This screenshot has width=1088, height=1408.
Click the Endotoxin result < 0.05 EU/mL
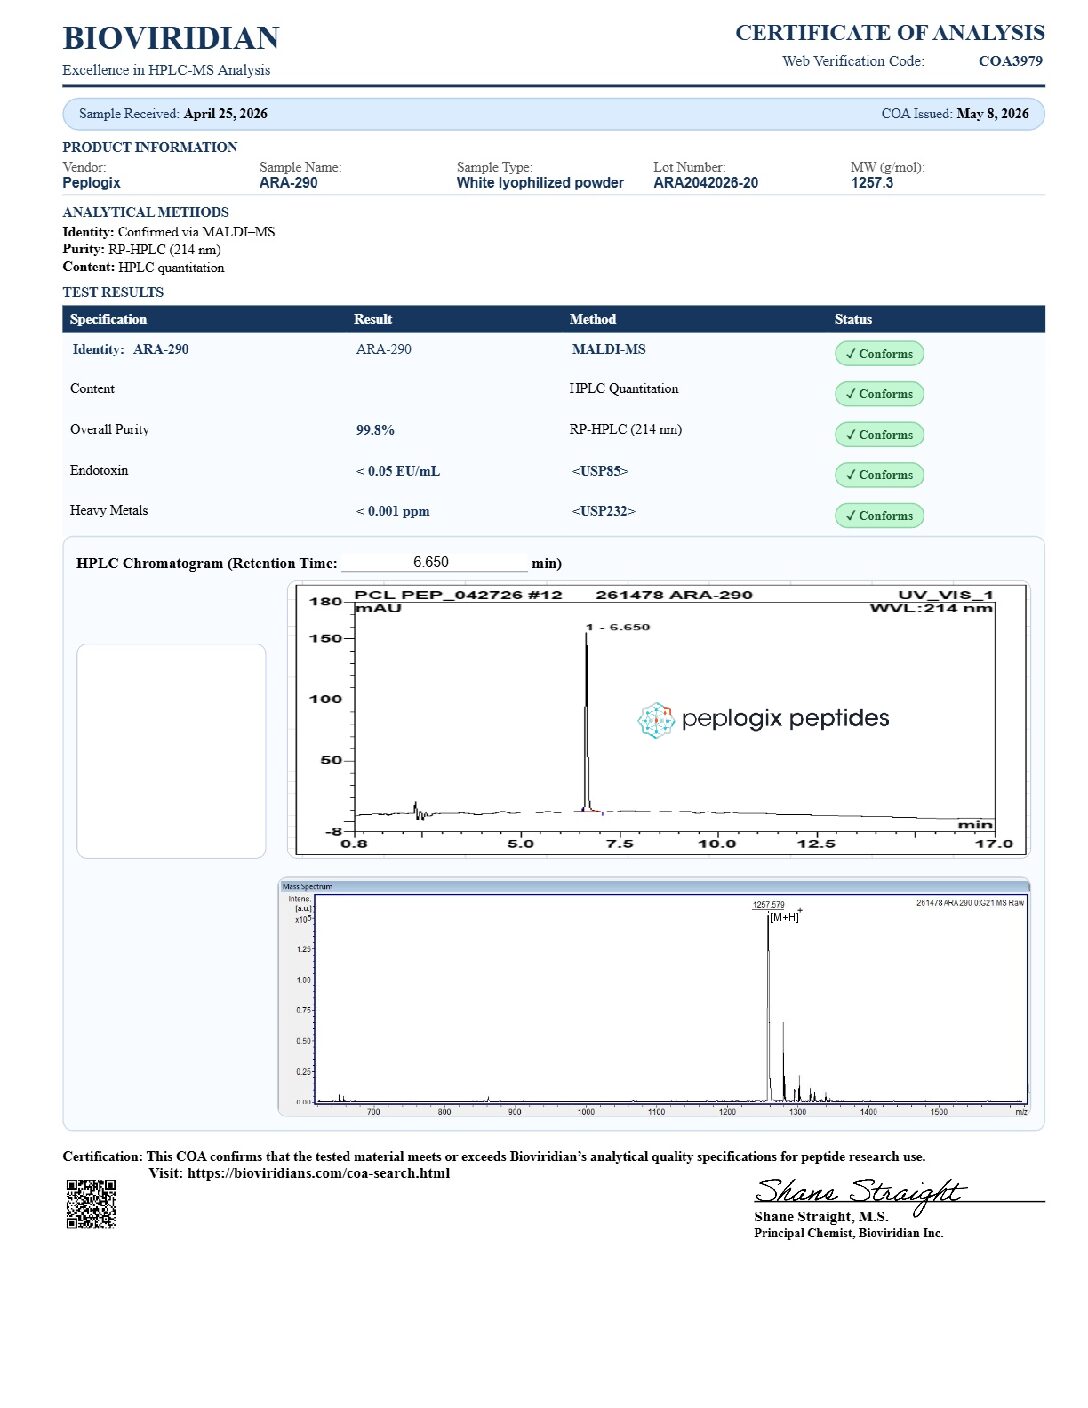coord(398,472)
